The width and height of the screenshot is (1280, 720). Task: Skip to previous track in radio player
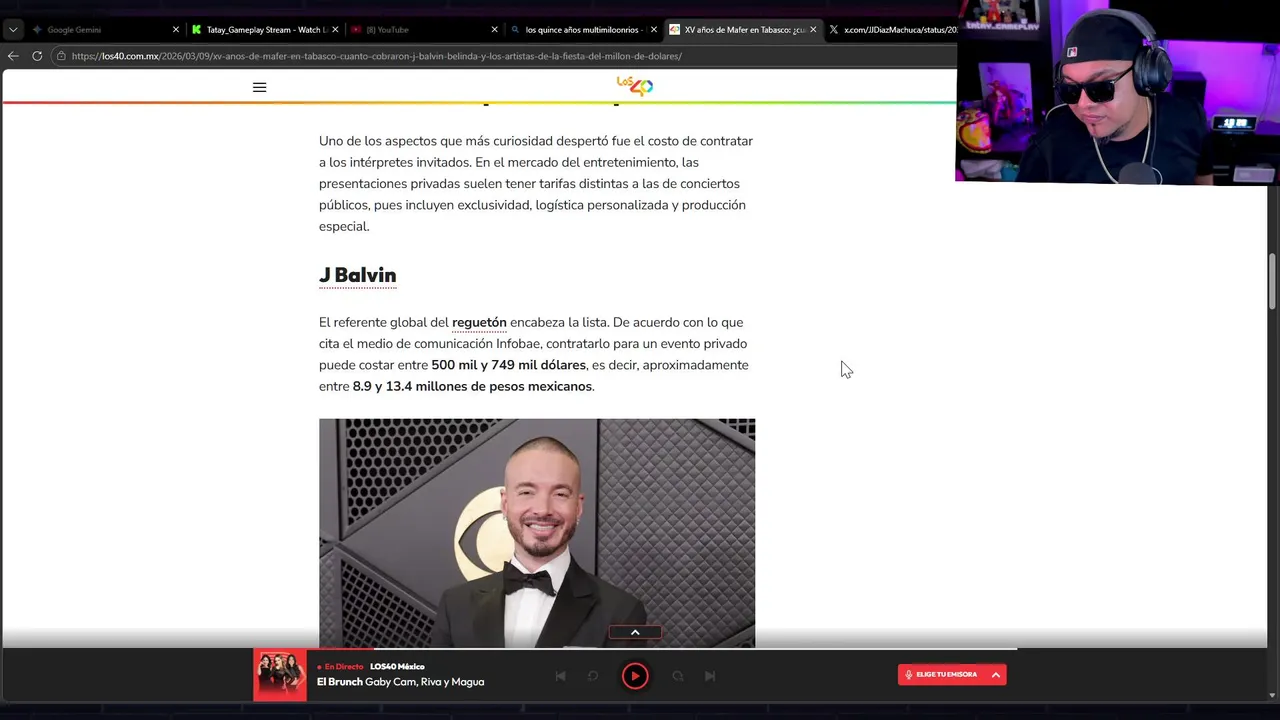[x=560, y=676]
